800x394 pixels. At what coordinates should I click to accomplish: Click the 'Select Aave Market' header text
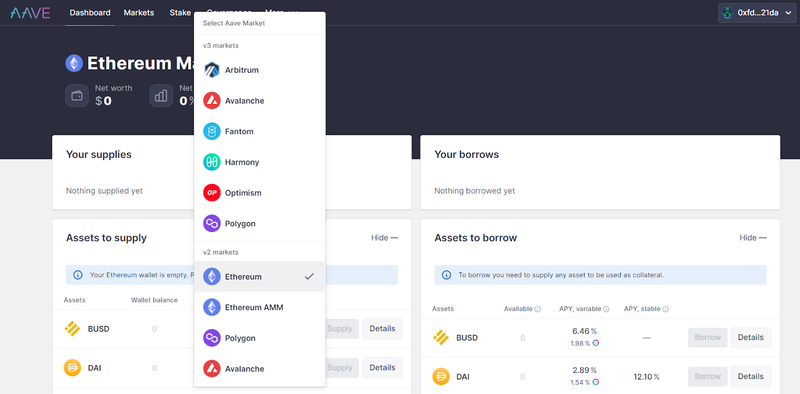click(x=234, y=23)
